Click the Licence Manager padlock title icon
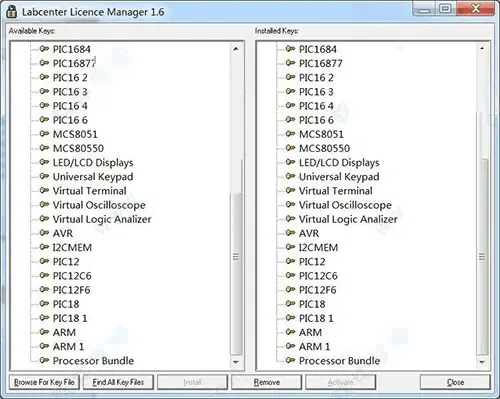 [x=12, y=12]
